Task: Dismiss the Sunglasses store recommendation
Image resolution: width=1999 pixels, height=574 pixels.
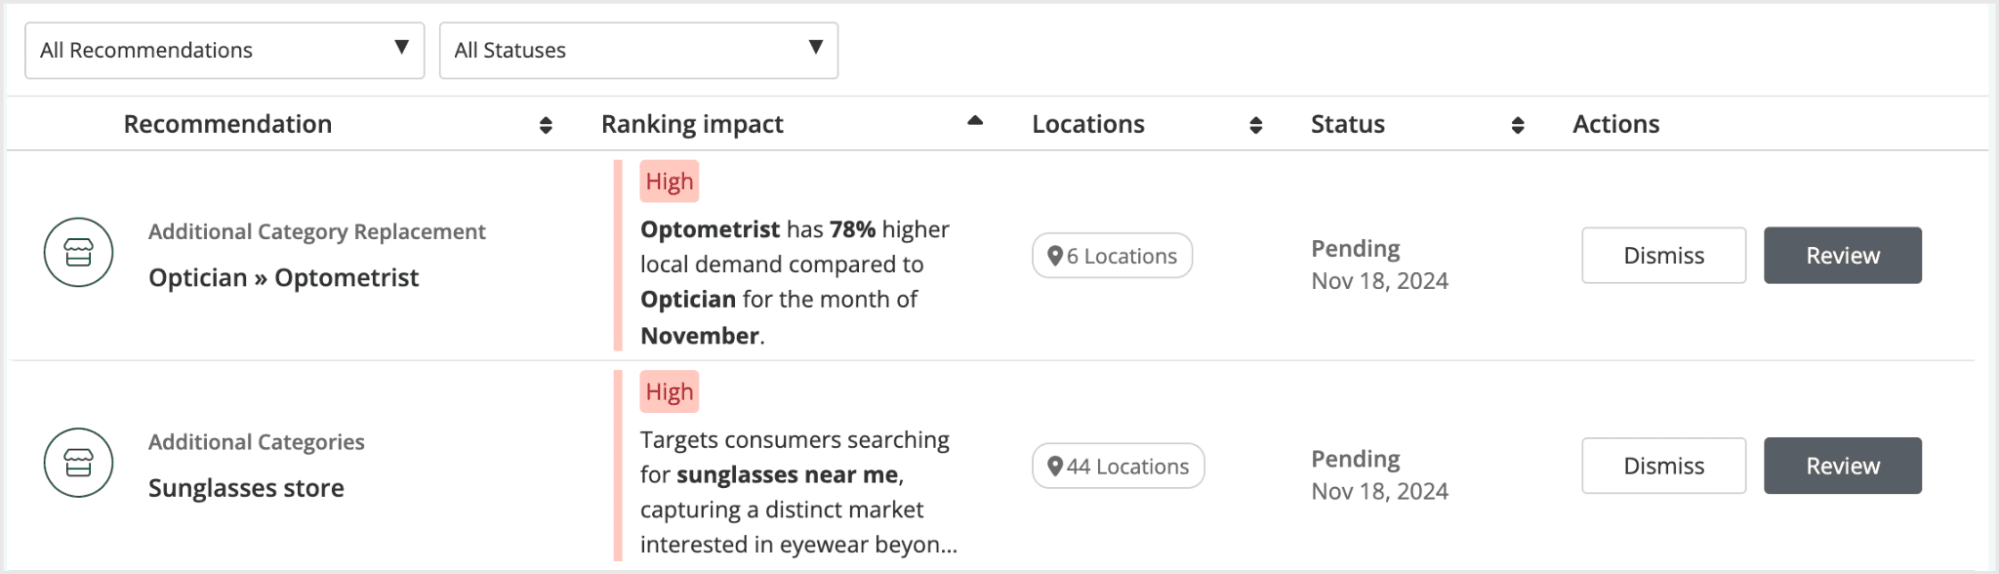Action: (1663, 465)
